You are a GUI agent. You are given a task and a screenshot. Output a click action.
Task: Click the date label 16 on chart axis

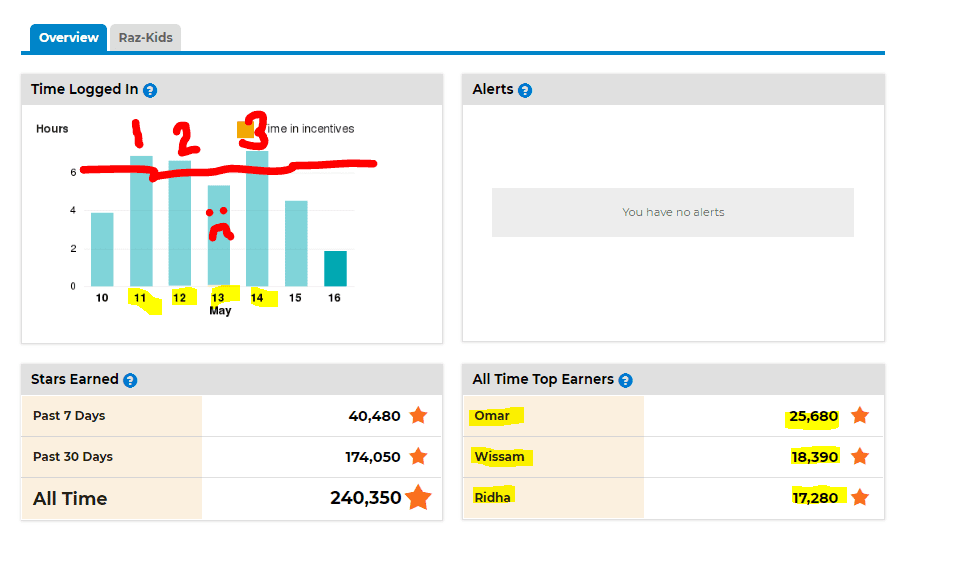click(334, 298)
